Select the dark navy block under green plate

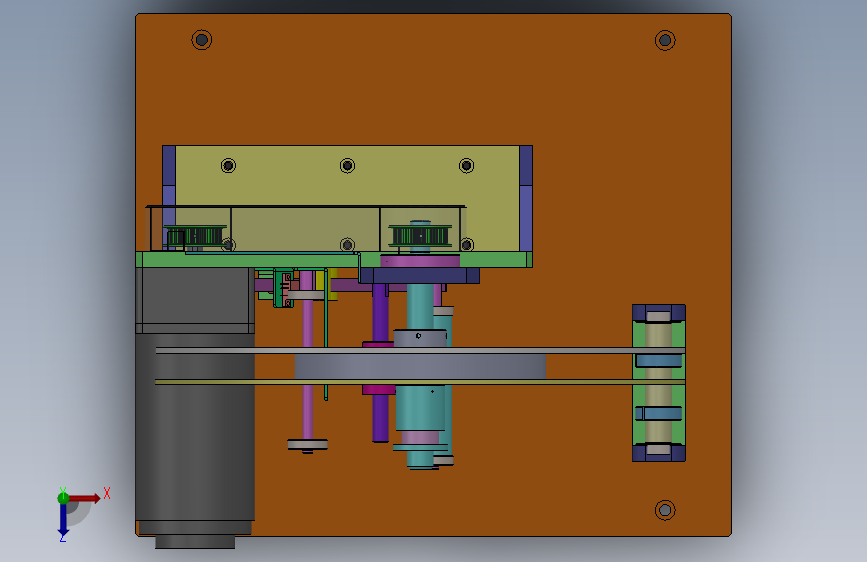click(419, 275)
